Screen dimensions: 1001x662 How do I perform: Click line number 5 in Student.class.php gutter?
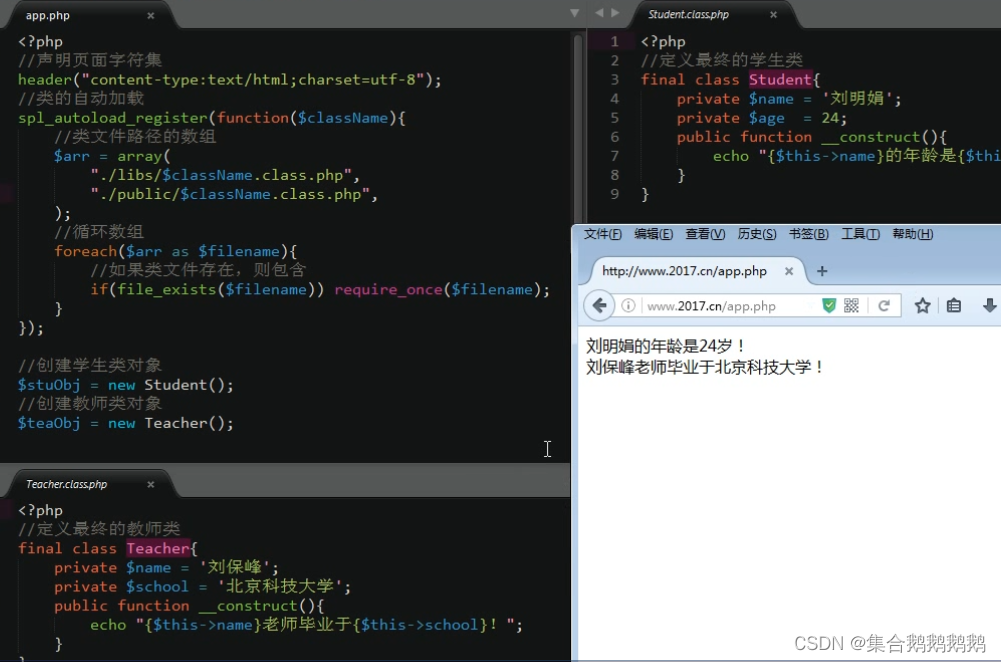coord(614,118)
